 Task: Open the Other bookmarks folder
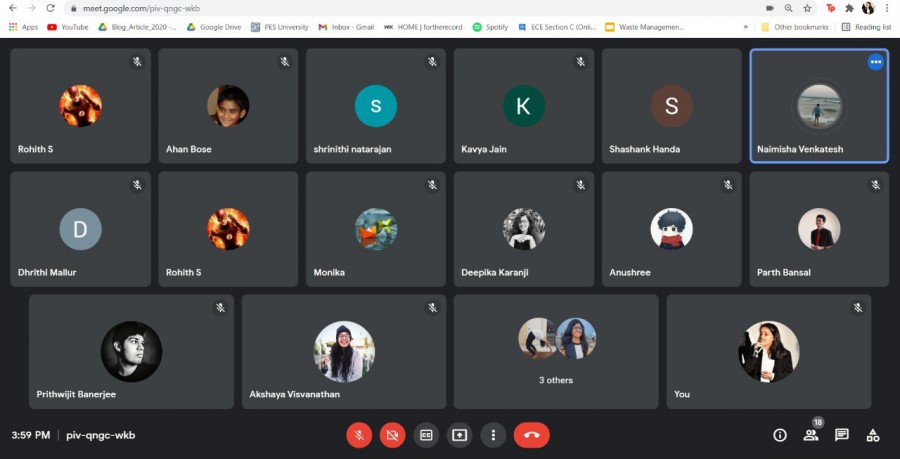click(x=794, y=27)
